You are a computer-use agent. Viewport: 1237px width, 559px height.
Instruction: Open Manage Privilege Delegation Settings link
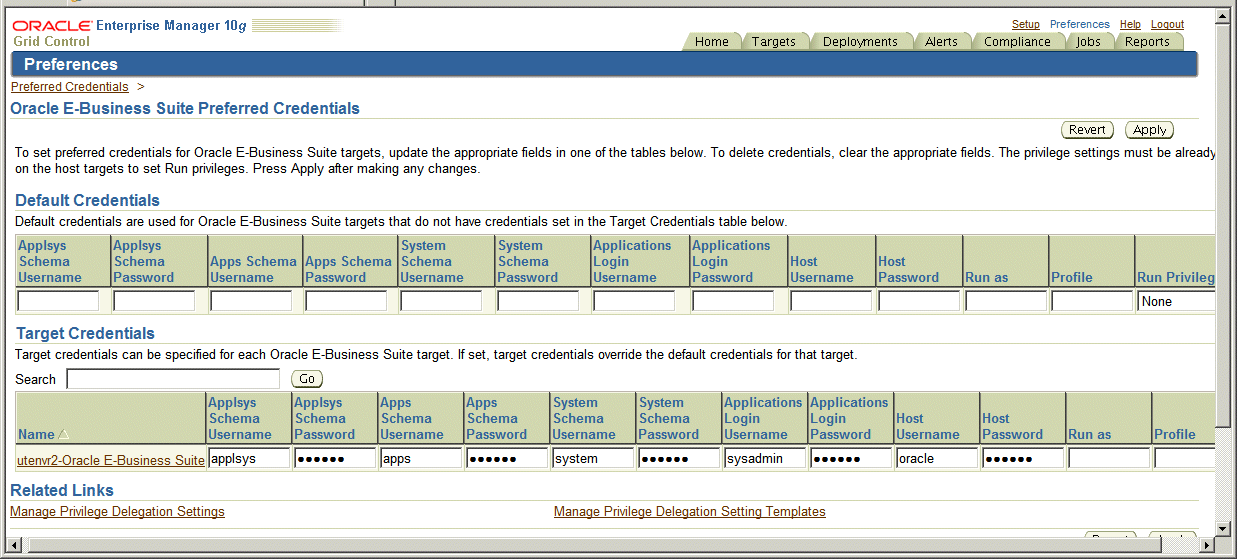[117, 512]
